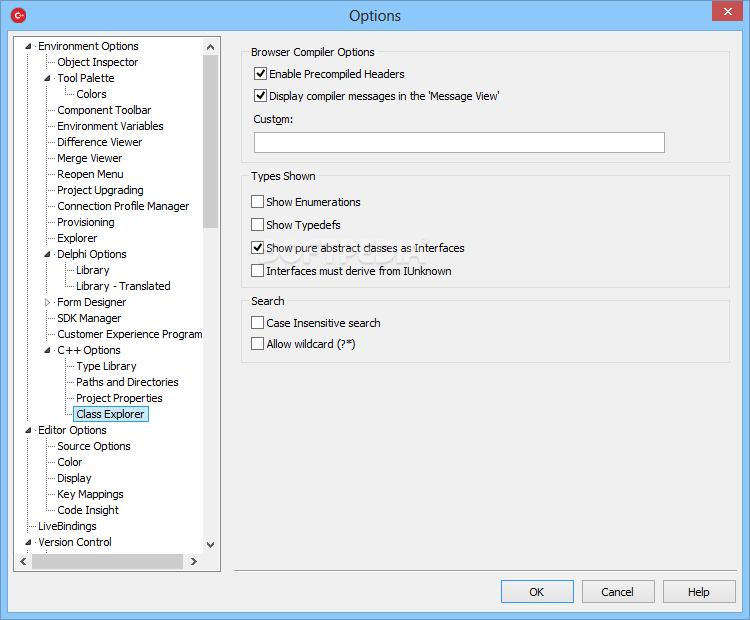Select Customer Experience Program item
The height and width of the screenshot is (620, 750).
(130, 334)
